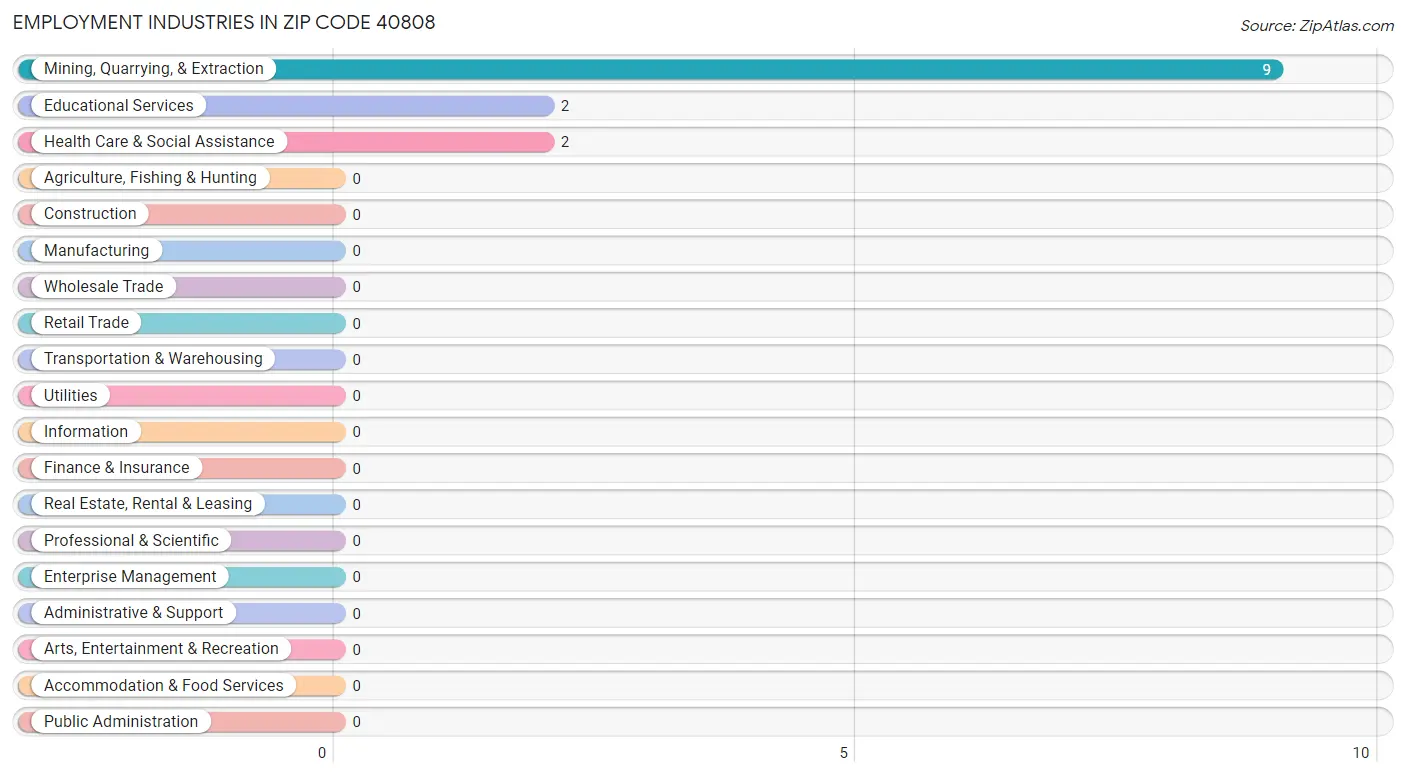Click the Health Care & Social Assistance label
This screenshot has width=1406, height=776.
[x=159, y=142]
